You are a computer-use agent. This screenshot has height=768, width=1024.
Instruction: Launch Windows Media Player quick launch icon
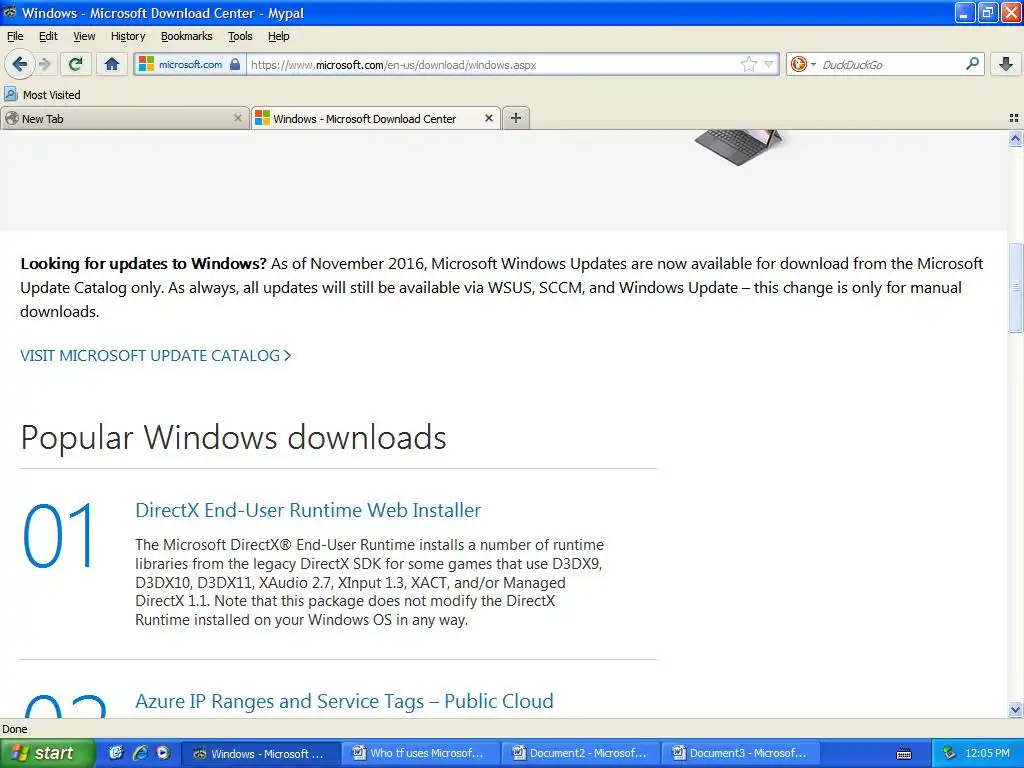coord(163,753)
